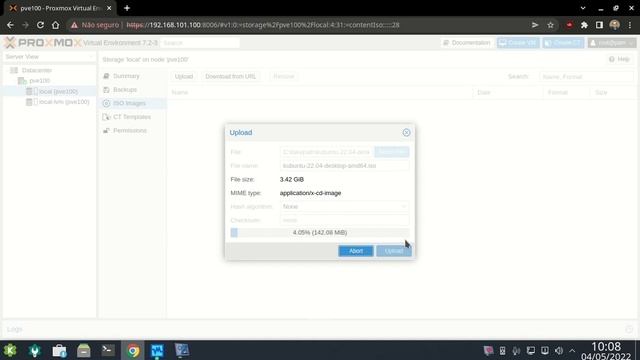Click the Permissions unlock icon
This screenshot has width=640, height=360.
[x=107, y=131]
